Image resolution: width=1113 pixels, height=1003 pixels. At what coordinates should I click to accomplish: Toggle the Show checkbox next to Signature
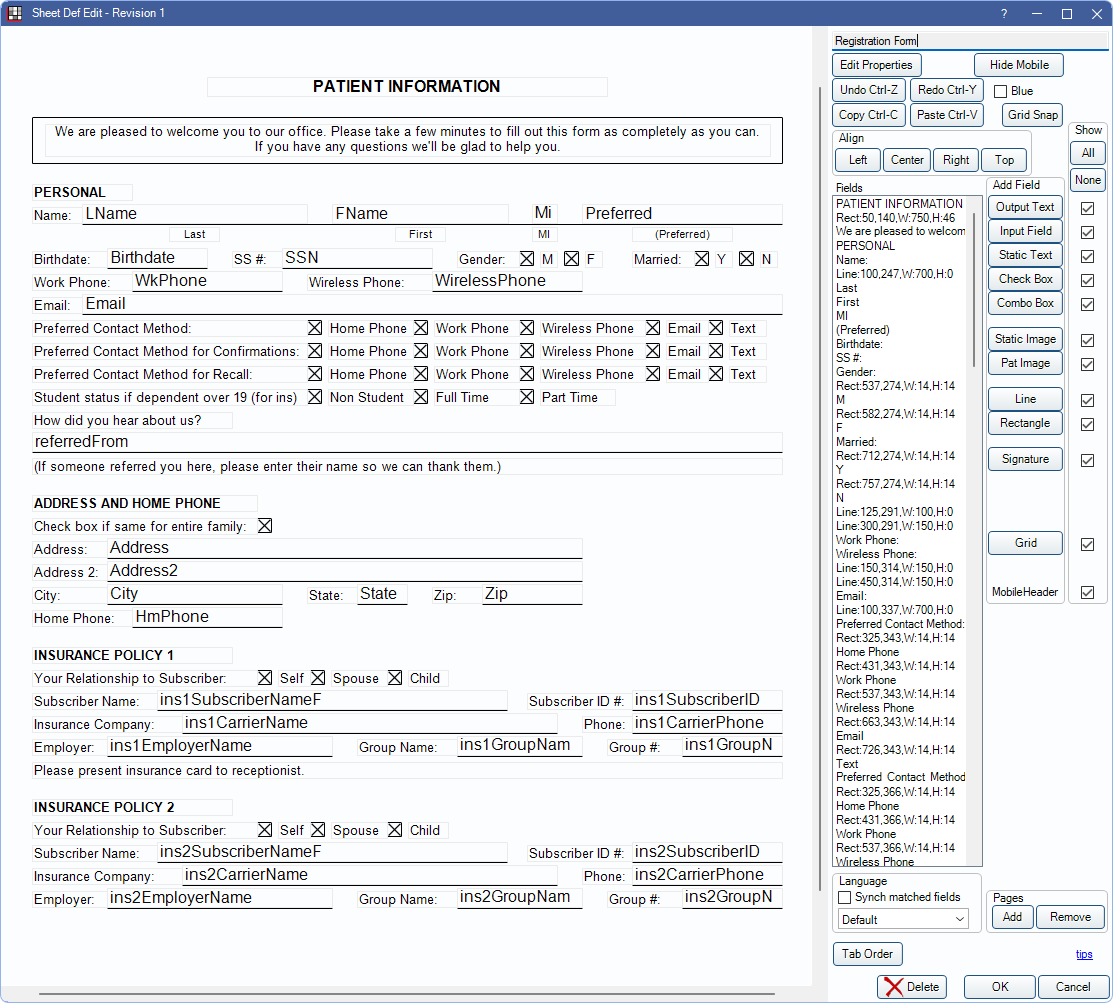pyautogui.click(x=1087, y=460)
